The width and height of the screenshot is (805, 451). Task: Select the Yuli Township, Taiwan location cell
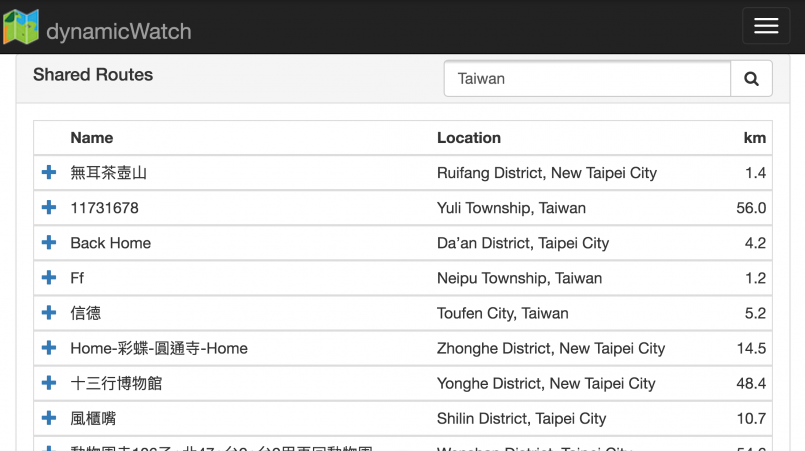(511, 208)
